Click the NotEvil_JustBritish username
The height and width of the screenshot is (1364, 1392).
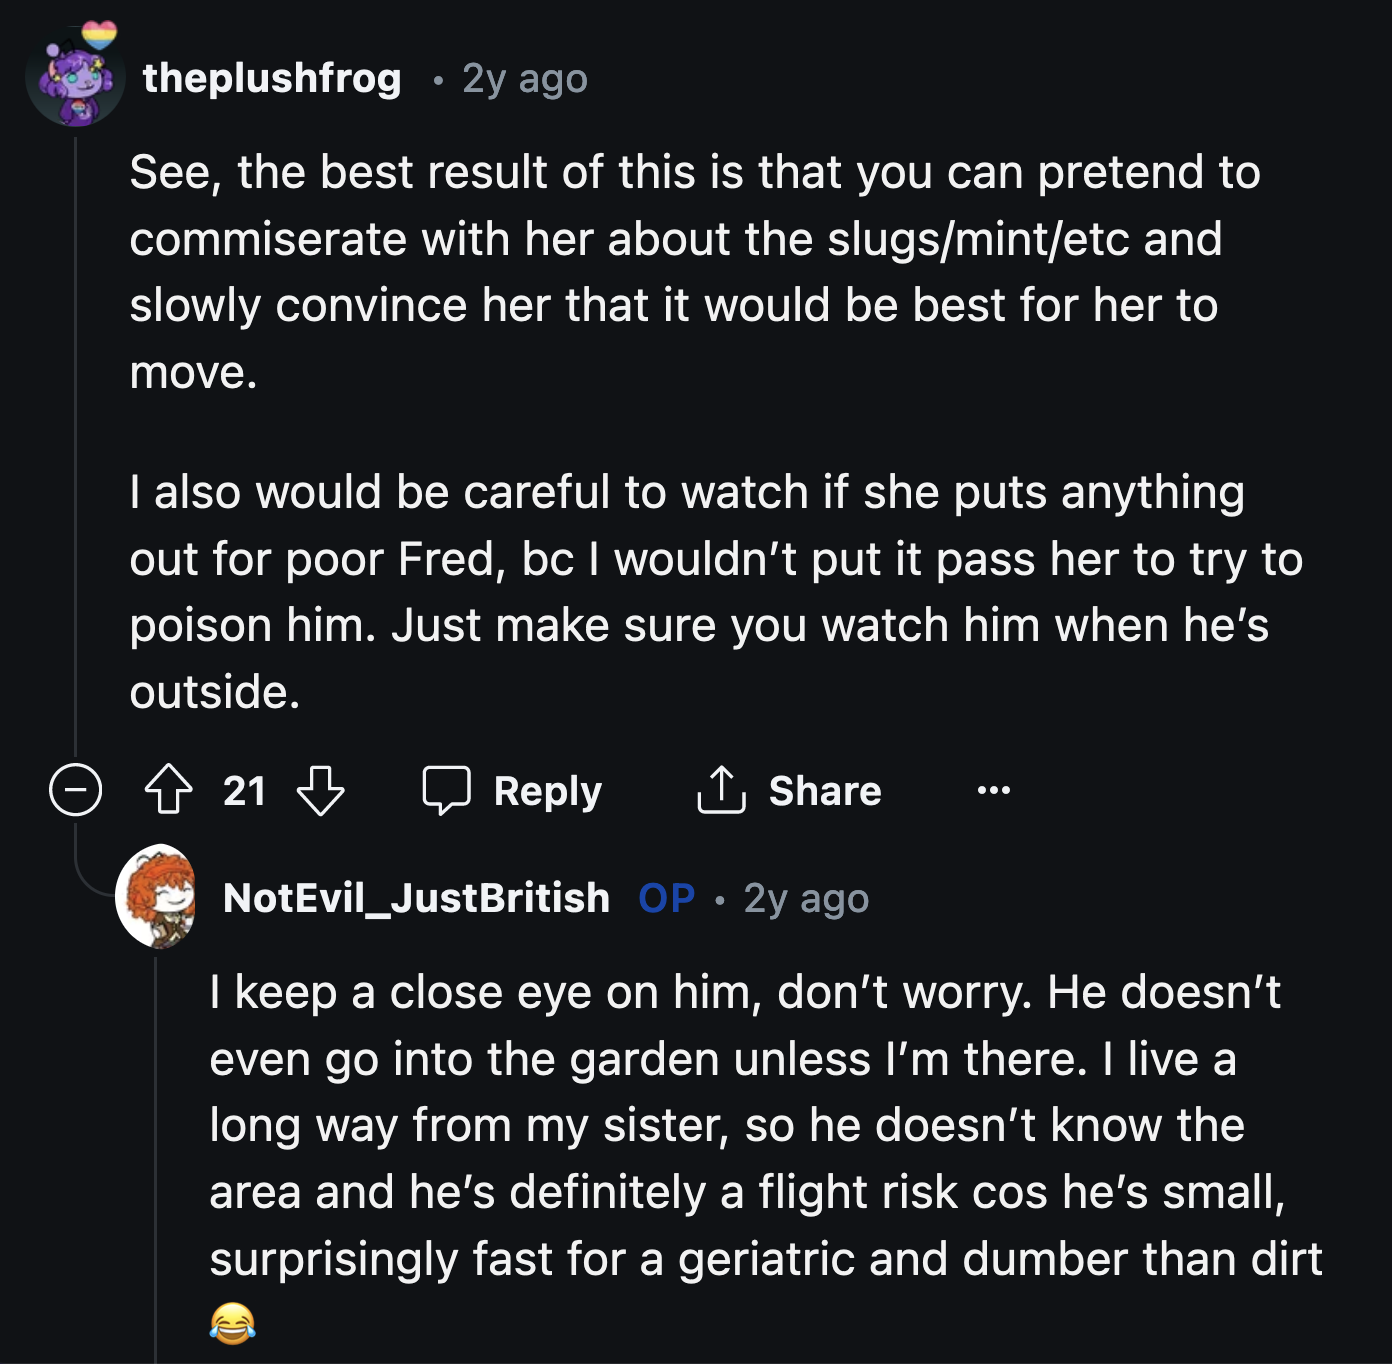point(415,898)
